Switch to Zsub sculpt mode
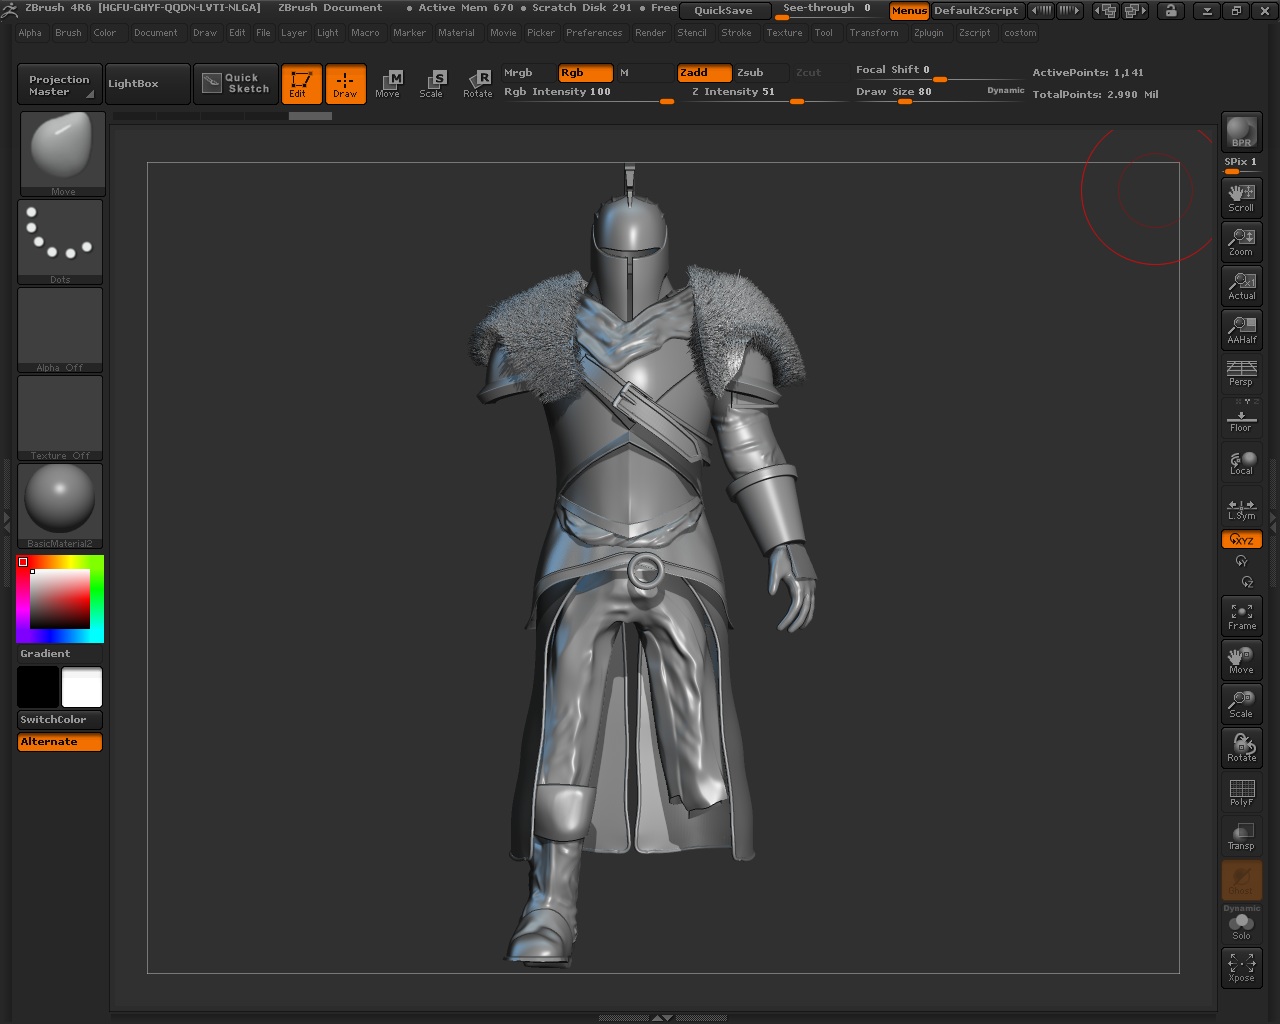Screen dimensions: 1280x1024 click(x=762, y=73)
